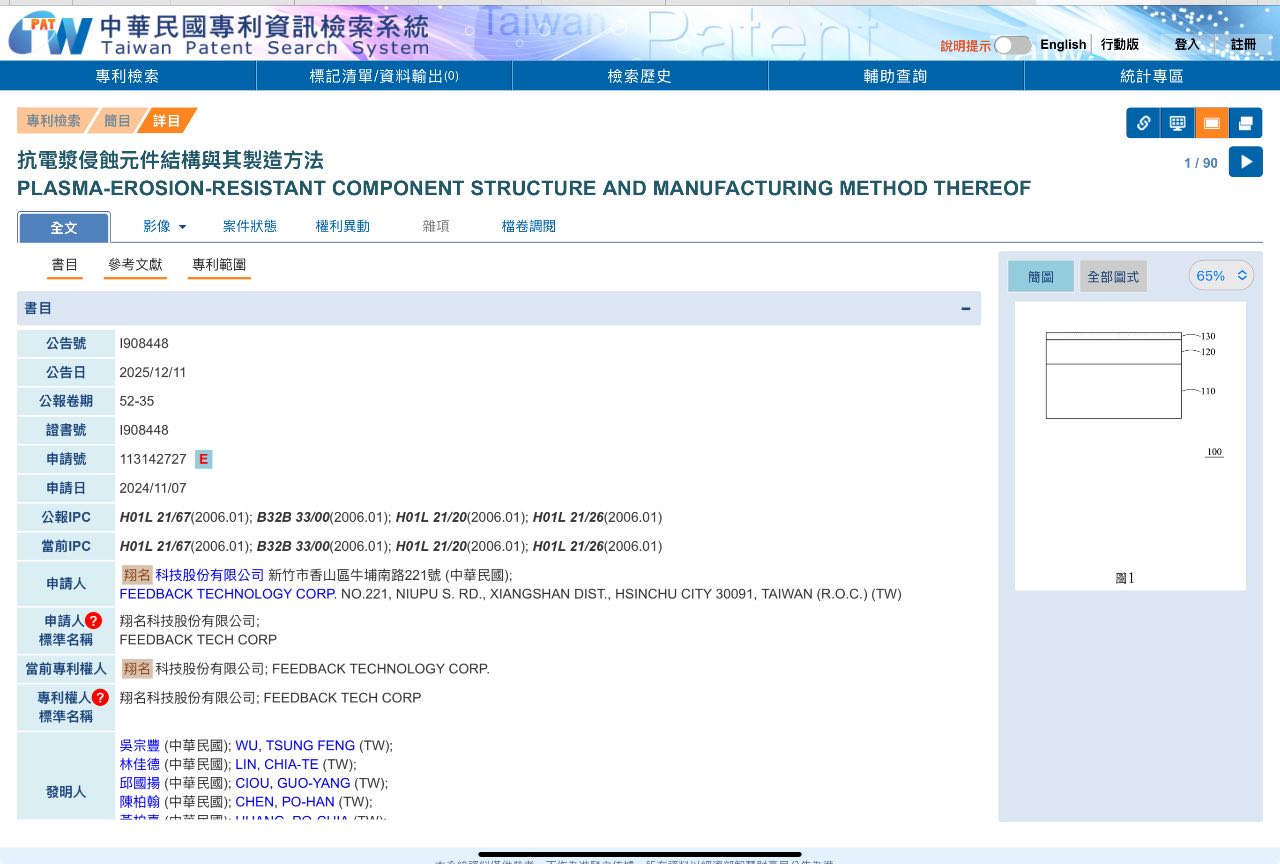Switch site language to English

tap(1063, 44)
